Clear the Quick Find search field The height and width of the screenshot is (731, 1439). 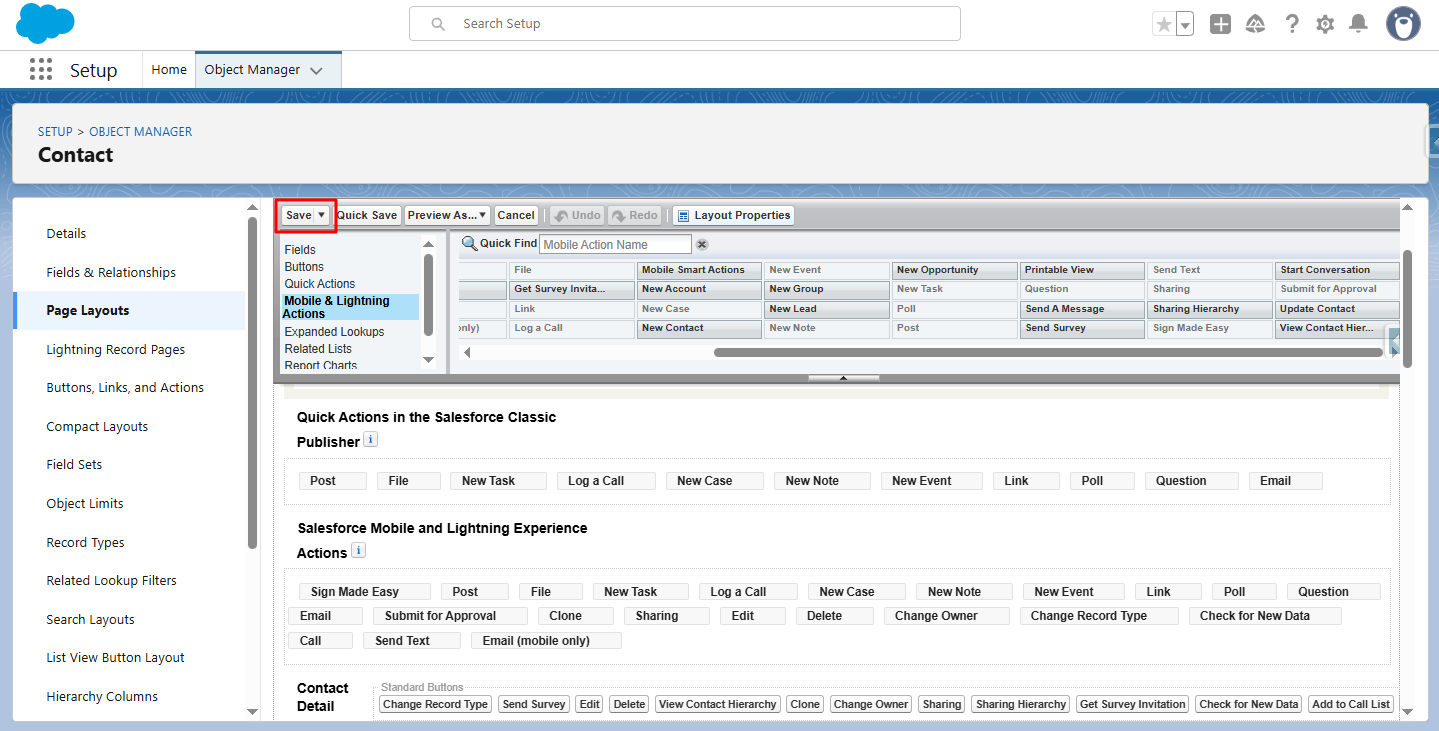click(x=702, y=245)
